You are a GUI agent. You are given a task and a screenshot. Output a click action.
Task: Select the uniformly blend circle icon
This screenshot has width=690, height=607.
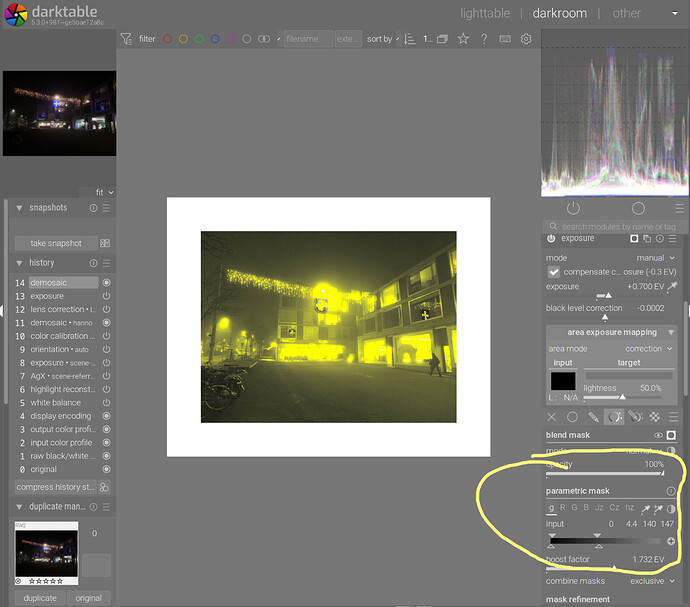coord(572,417)
